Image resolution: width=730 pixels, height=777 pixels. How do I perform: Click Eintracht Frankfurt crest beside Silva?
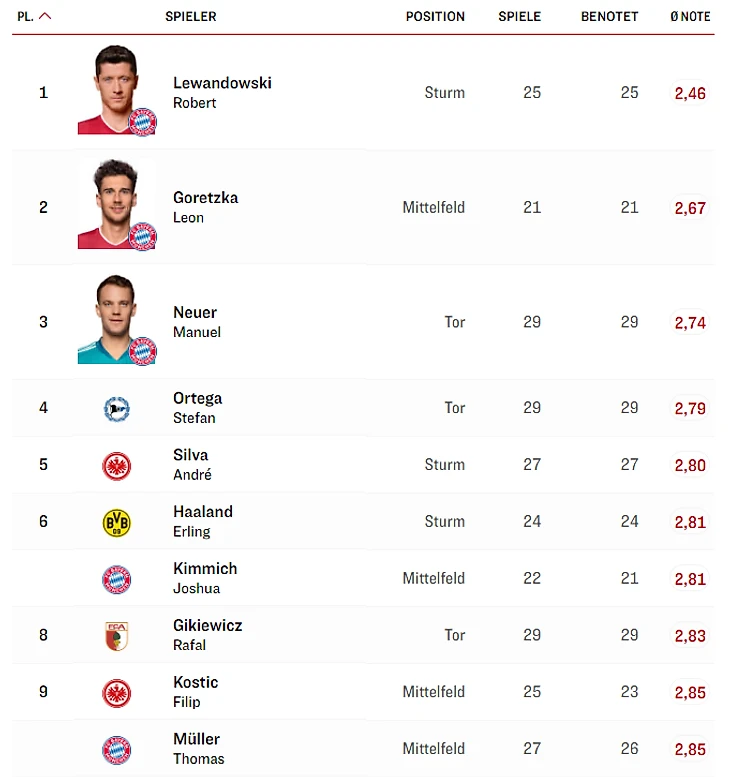click(x=117, y=465)
